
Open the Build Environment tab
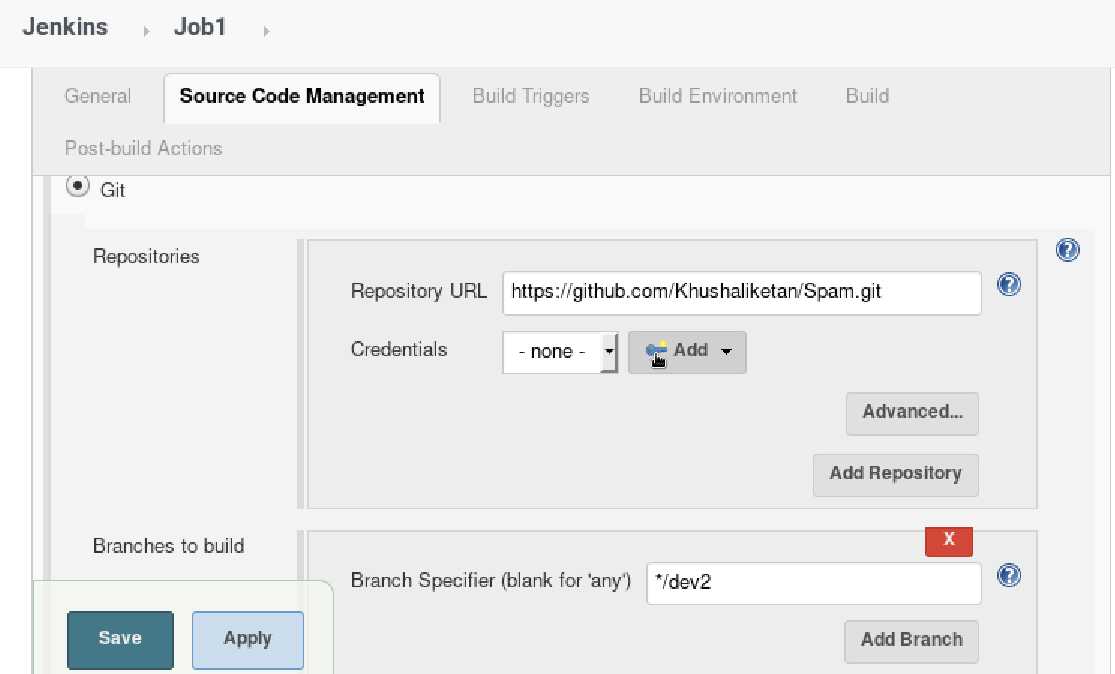tap(717, 96)
